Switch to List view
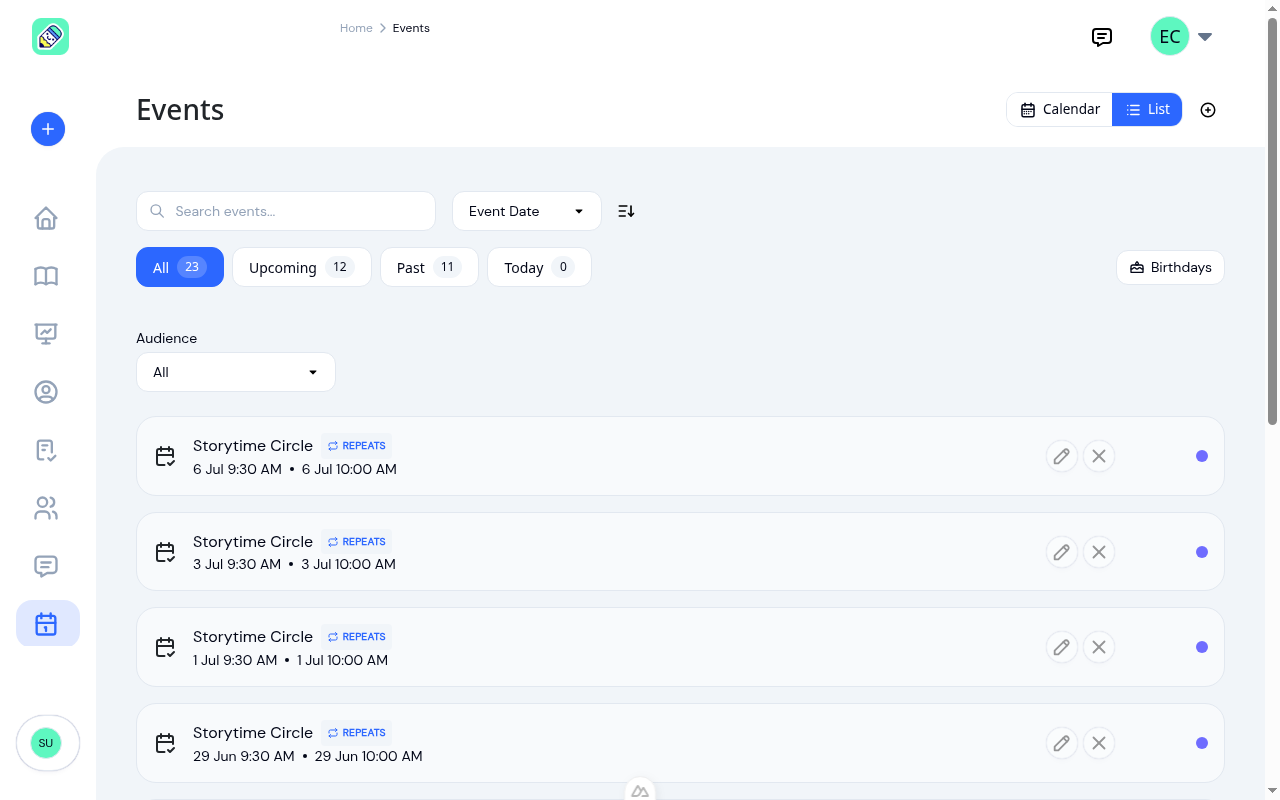The height and width of the screenshot is (800, 1280). 1147,110
